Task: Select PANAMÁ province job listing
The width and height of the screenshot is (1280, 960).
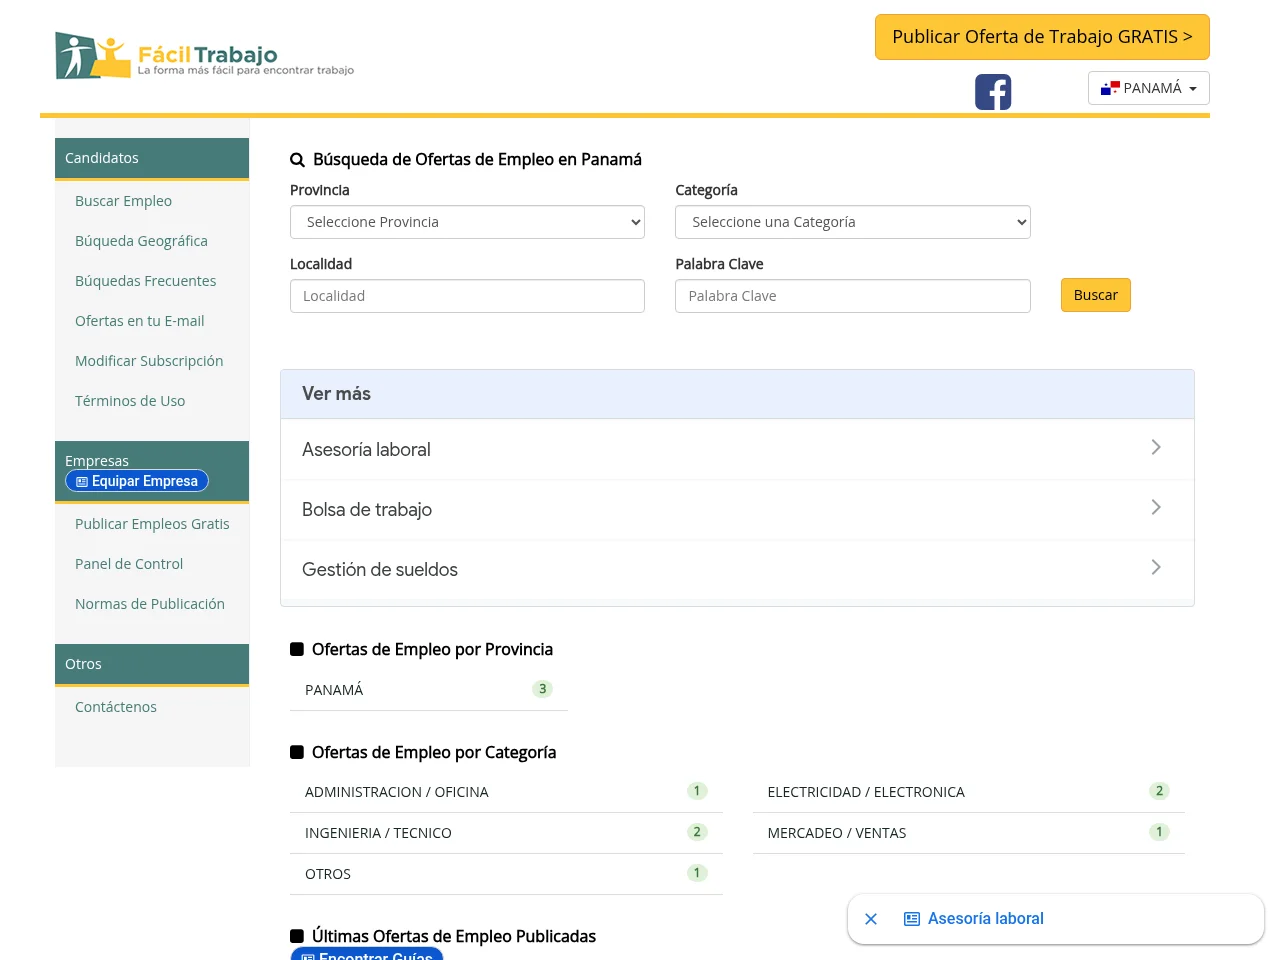Action: tap(429, 690)
